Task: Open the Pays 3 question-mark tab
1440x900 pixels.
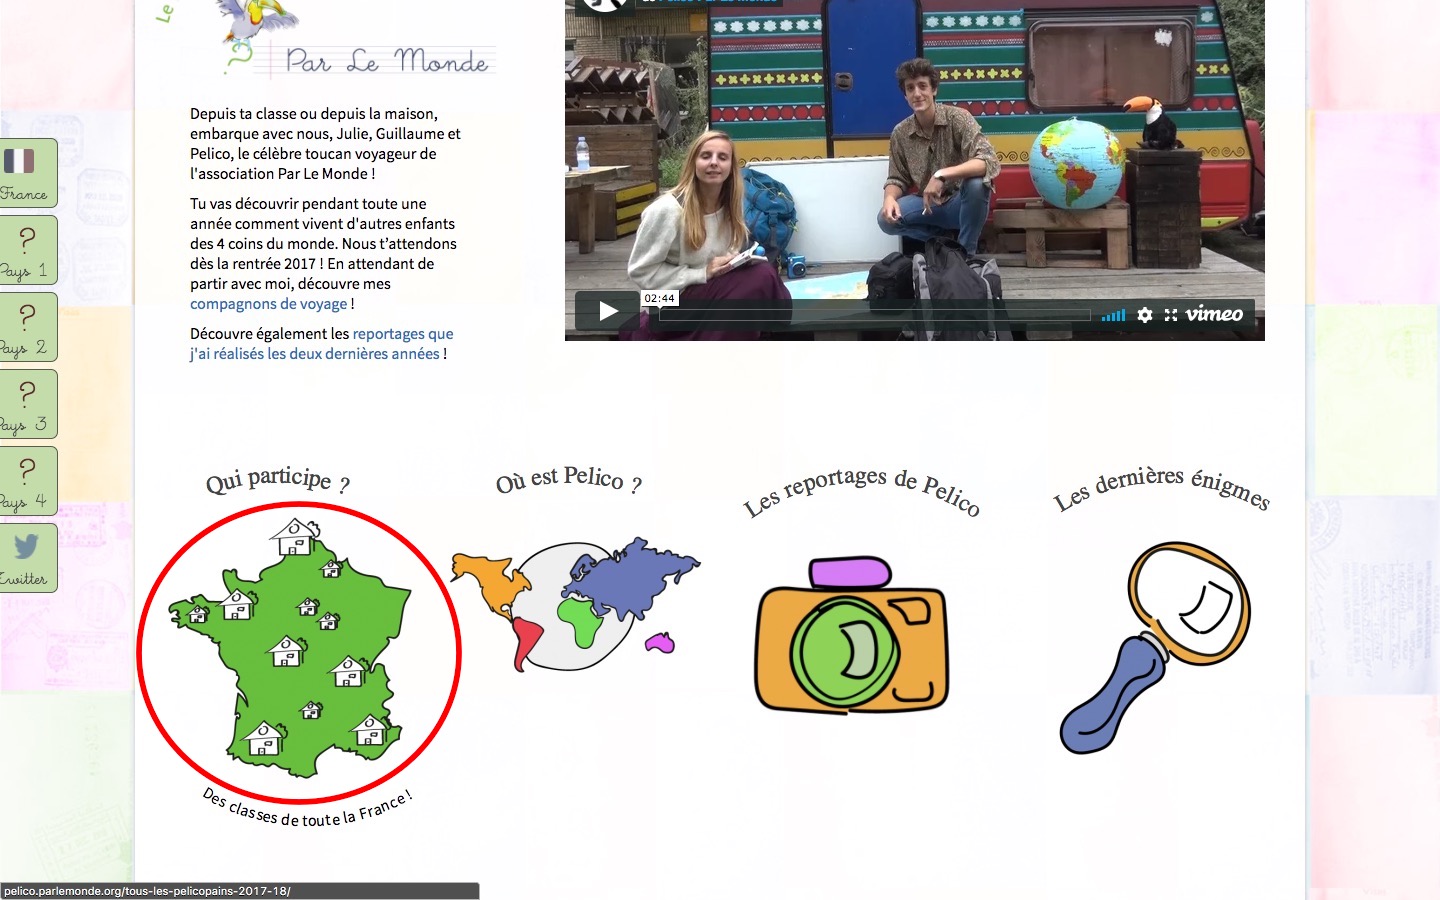Action: [x=28, y=404]
